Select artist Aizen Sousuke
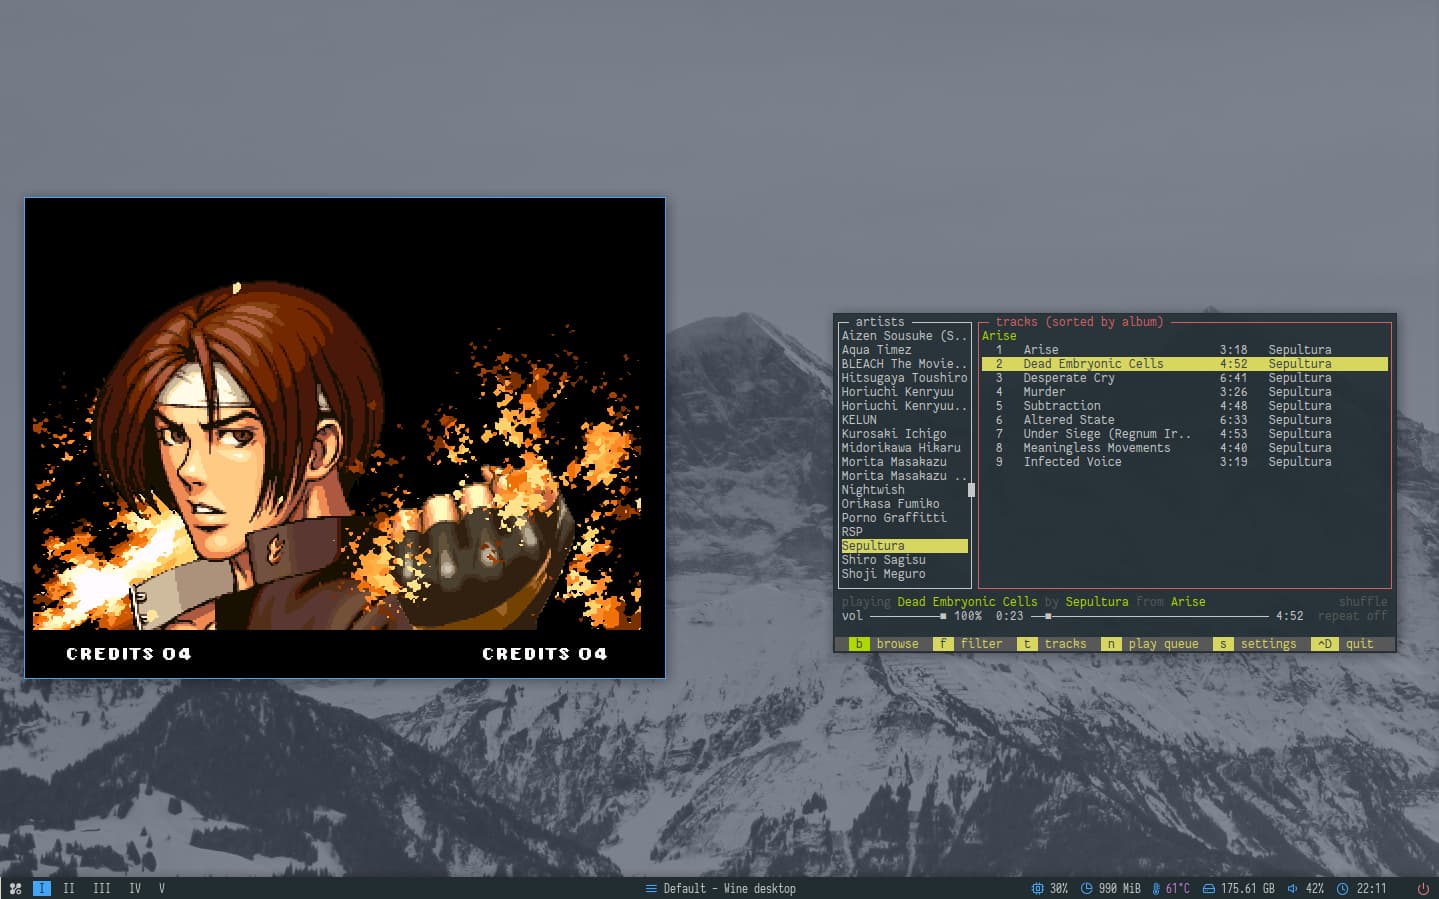Screen dimensions: 1439x899 pyautogui.click(x=904, y=336)
